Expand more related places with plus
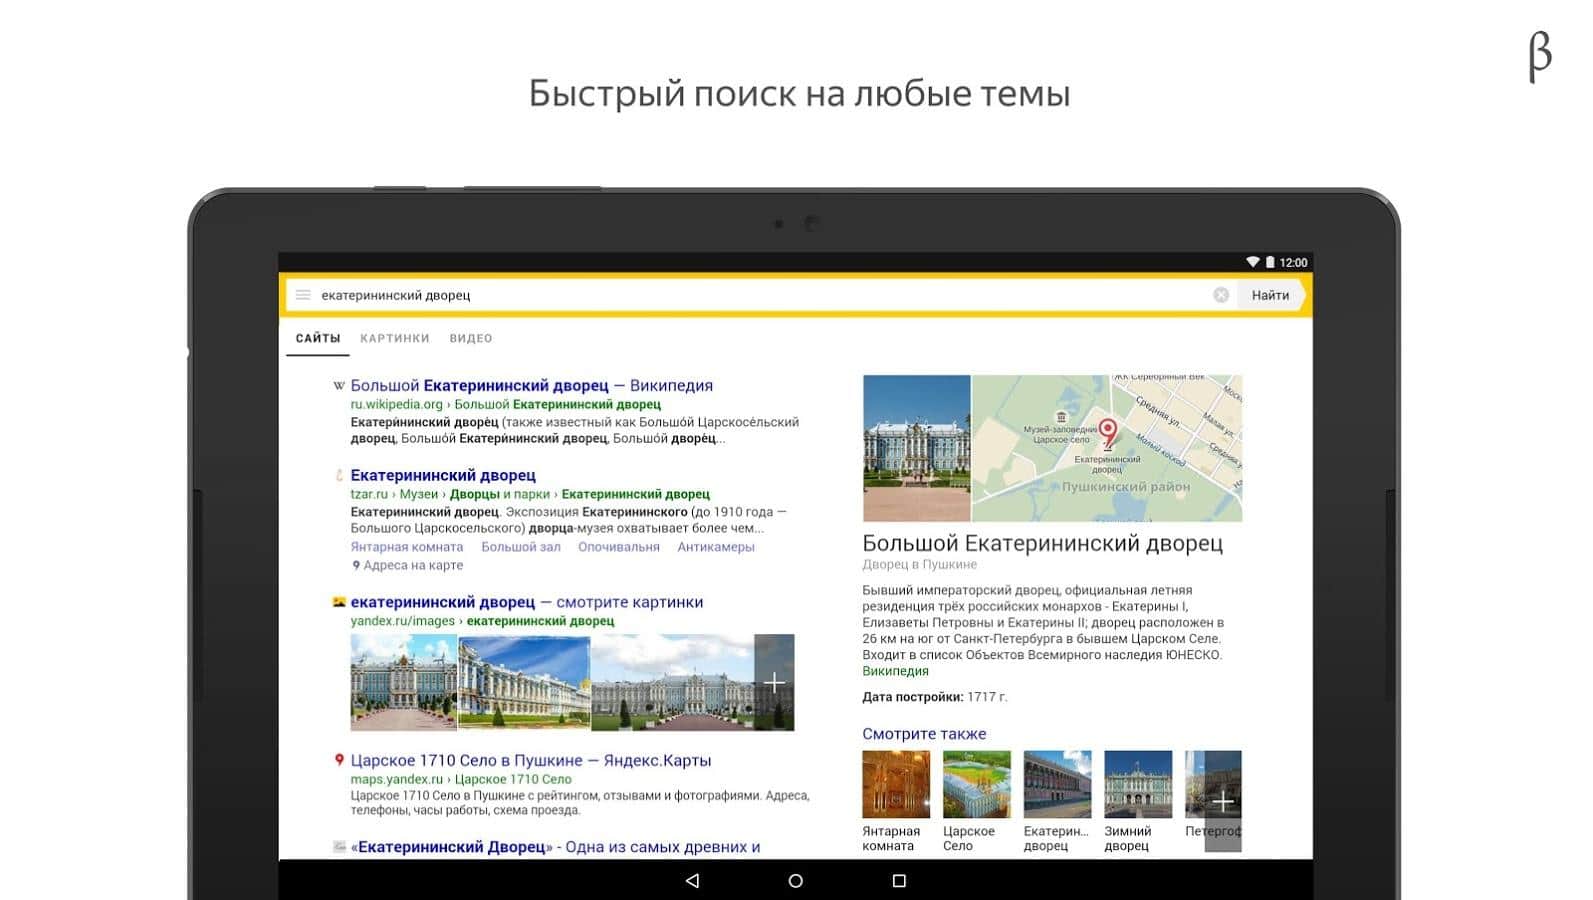 pyautogui.click(x=1223, y=802)
